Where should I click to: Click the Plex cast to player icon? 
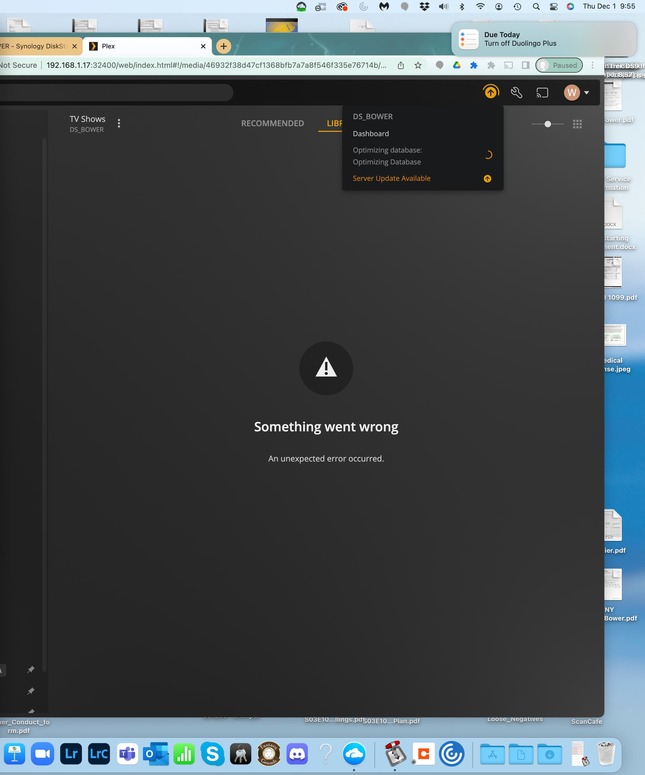542,92
